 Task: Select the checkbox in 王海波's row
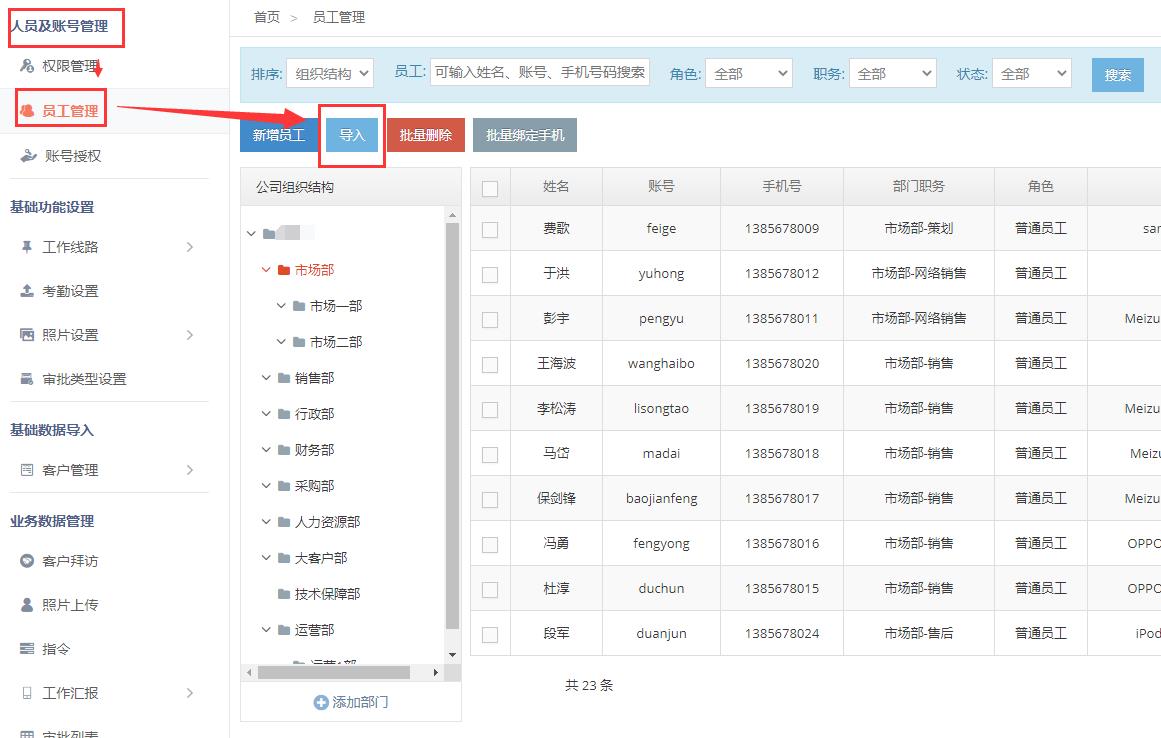pyautogui.click(x=490, y=364)
